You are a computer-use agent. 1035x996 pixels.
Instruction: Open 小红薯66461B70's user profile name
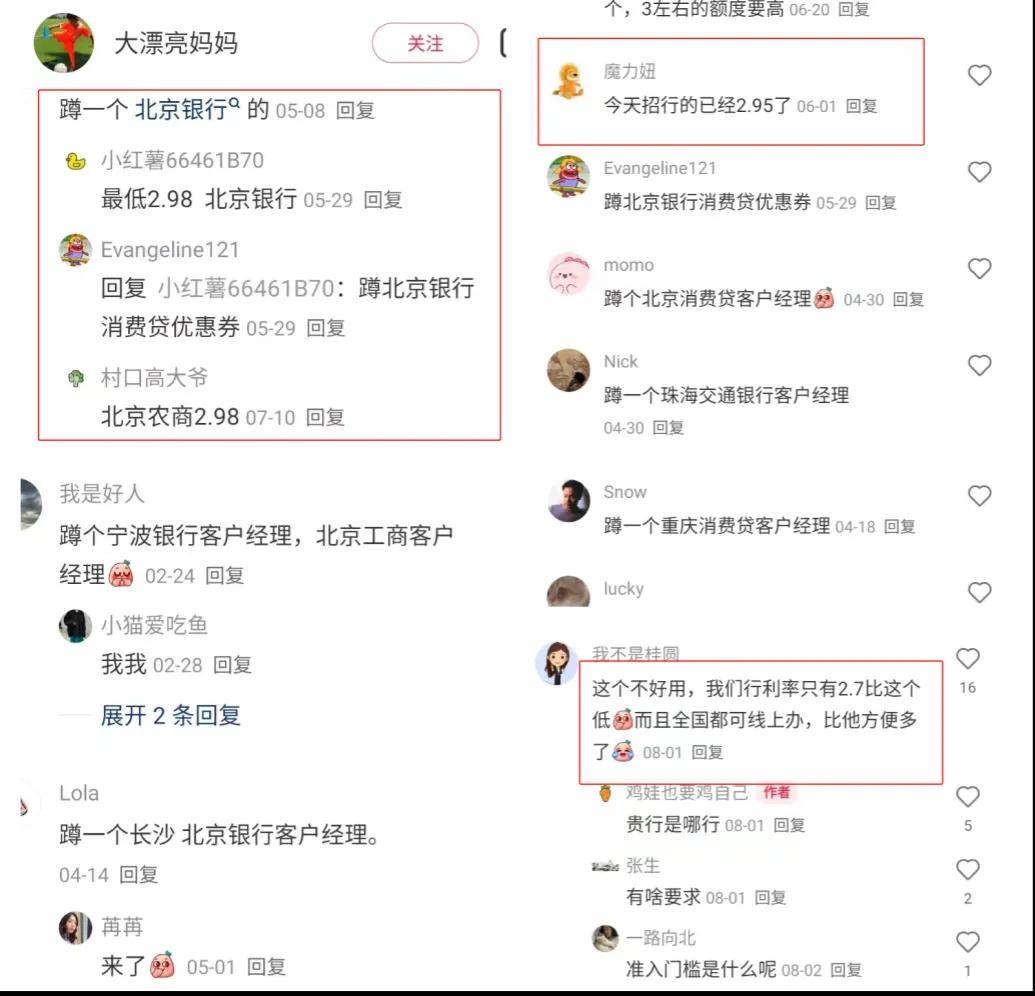[x=182, y=160]
